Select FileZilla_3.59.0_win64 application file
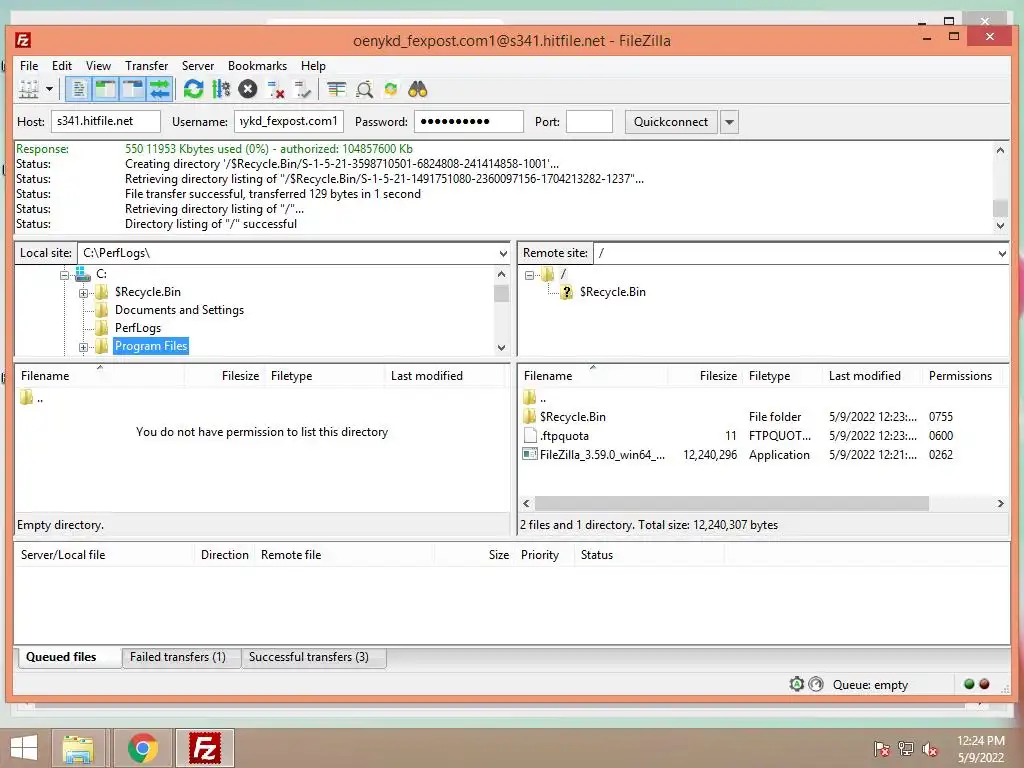Viewport: 1024px width, 768px height. (x=602, y=455)
